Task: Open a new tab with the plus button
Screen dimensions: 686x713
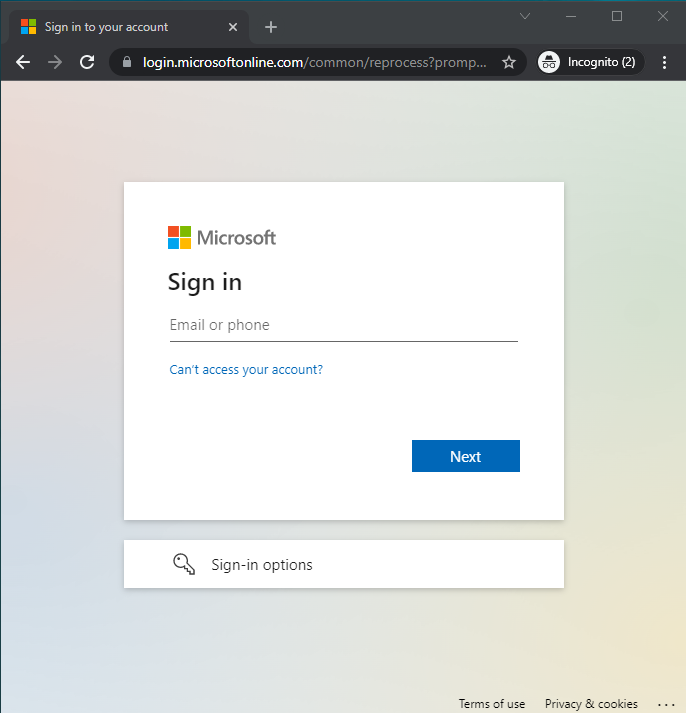Action: (x=270, y=27)
